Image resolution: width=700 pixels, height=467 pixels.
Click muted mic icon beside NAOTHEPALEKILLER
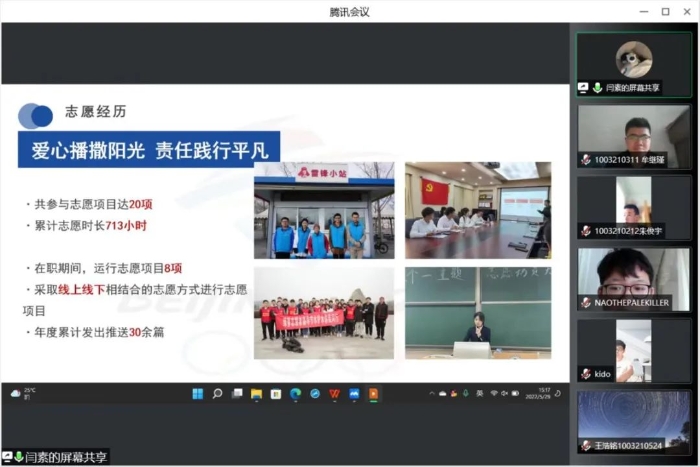pos(586,302)
